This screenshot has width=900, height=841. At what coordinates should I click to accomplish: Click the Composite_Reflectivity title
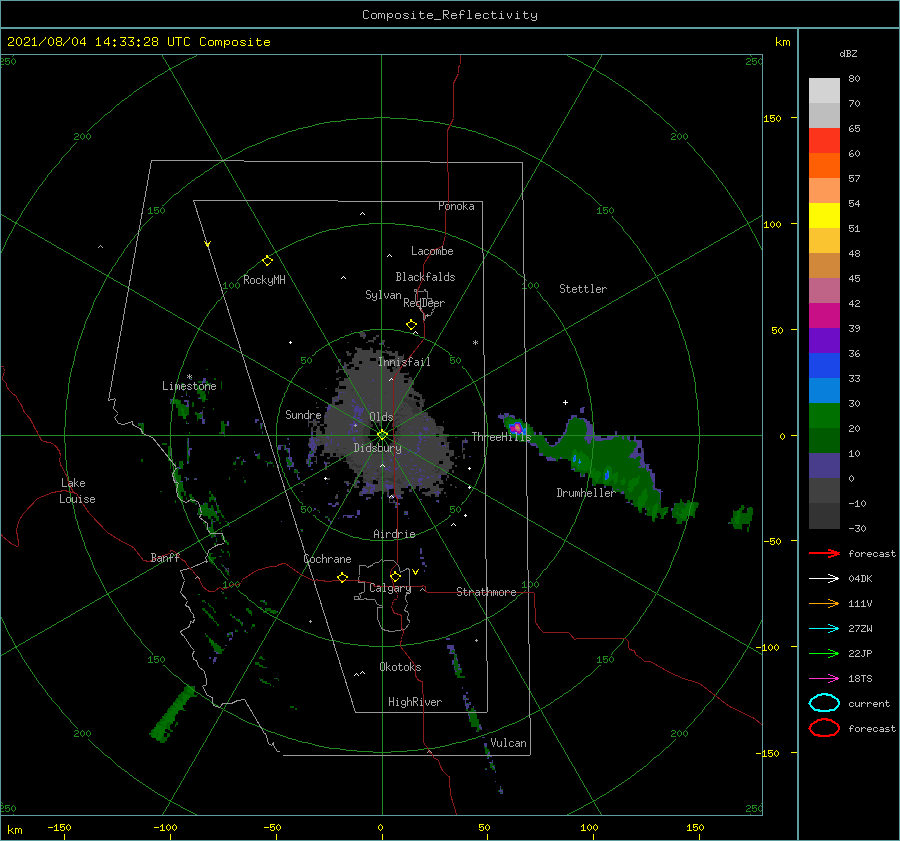[450, 15]
